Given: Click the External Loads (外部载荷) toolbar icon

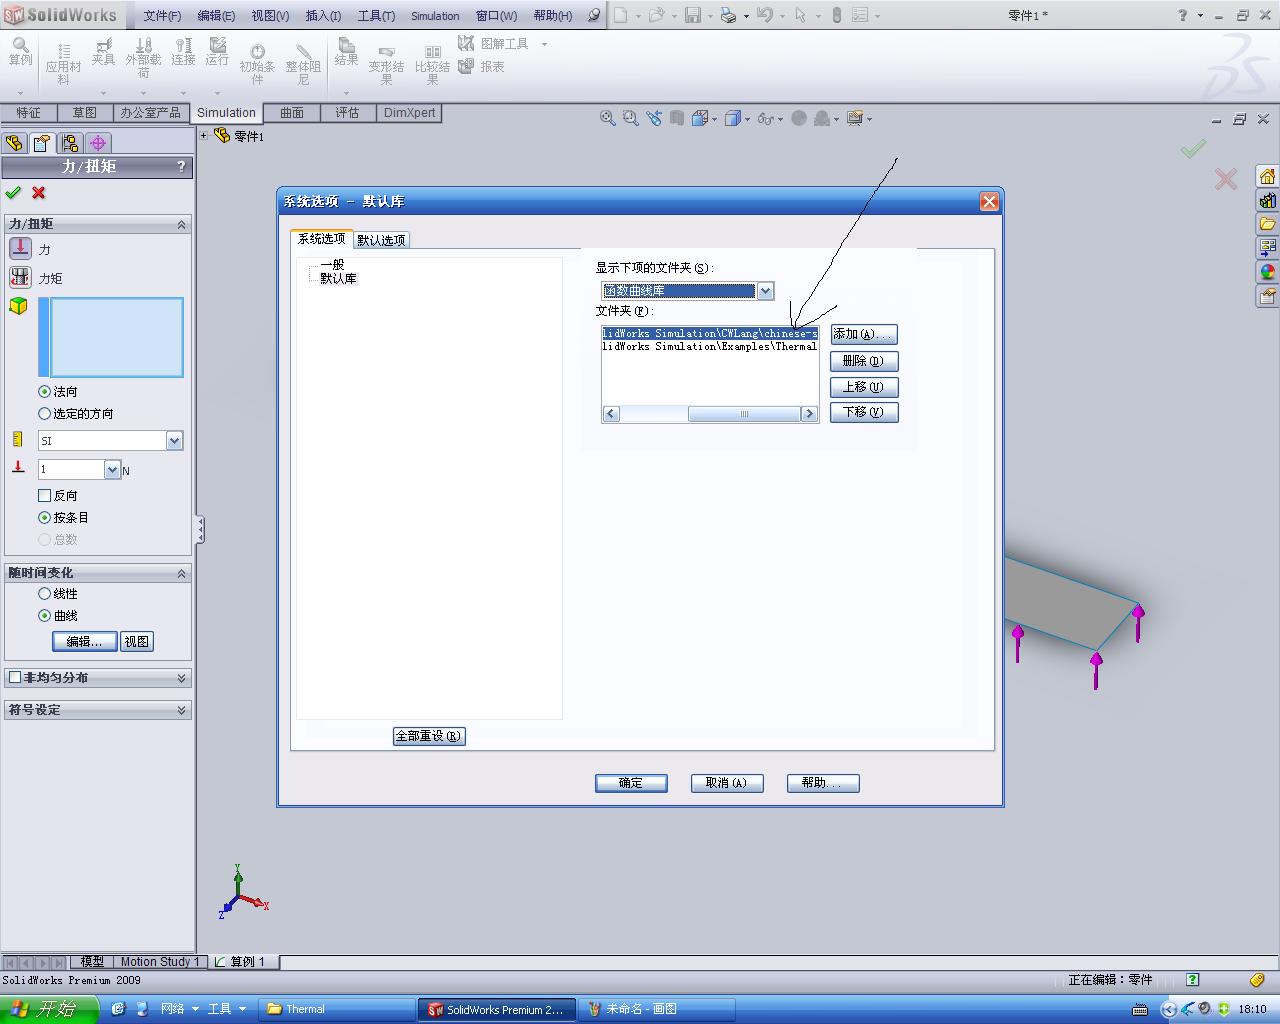Looking at the screenshot, I should tap(143, 58).
